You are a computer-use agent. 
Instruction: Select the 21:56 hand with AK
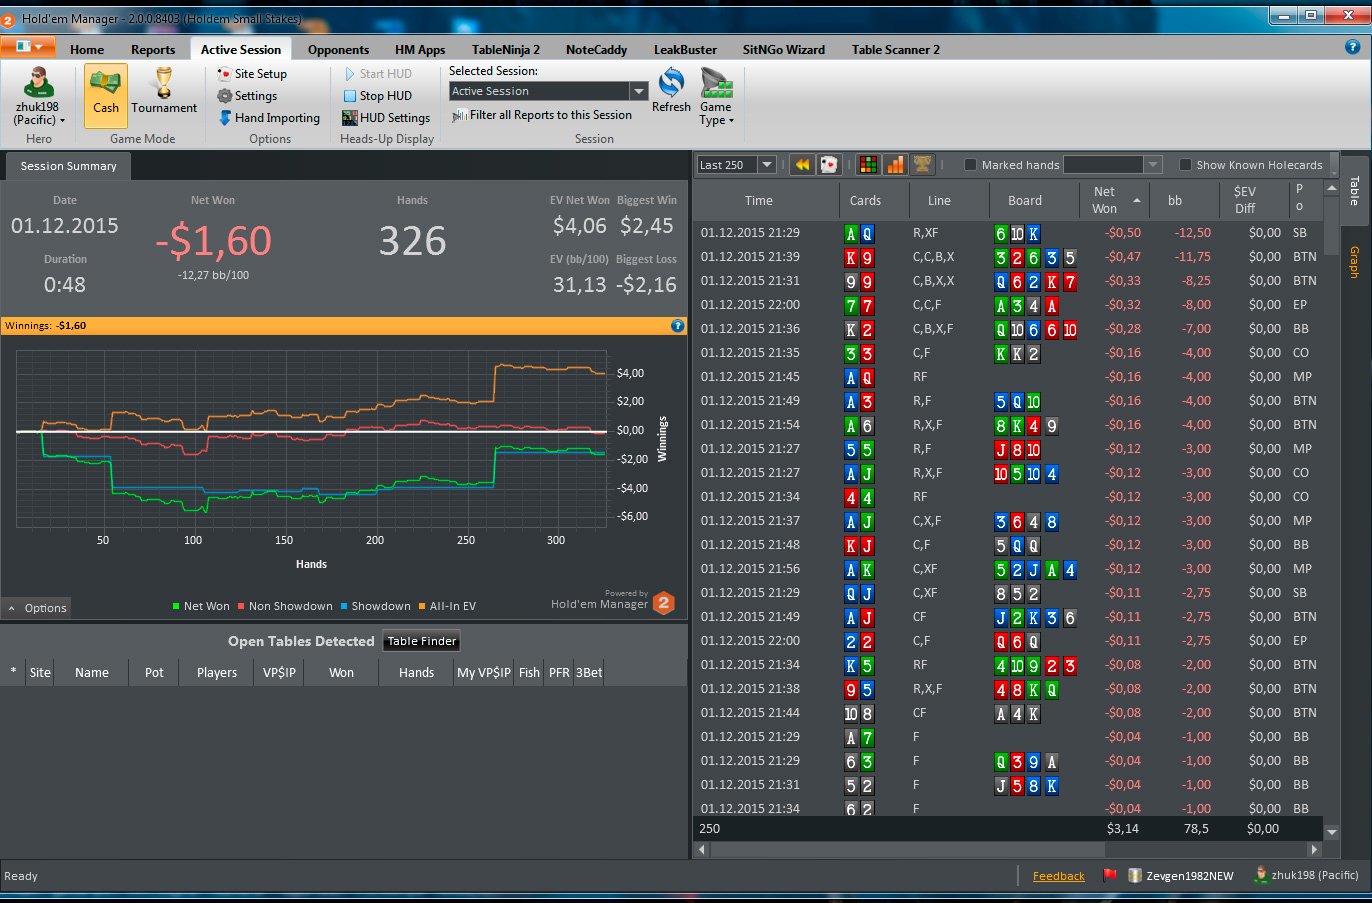tap(1008, 569)
